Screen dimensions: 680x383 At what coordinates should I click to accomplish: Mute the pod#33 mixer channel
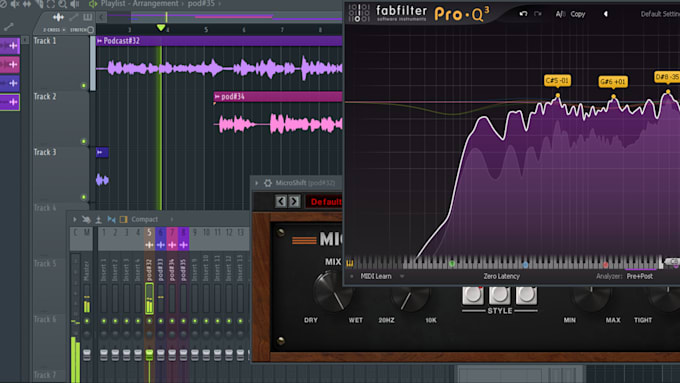point(160,321)
